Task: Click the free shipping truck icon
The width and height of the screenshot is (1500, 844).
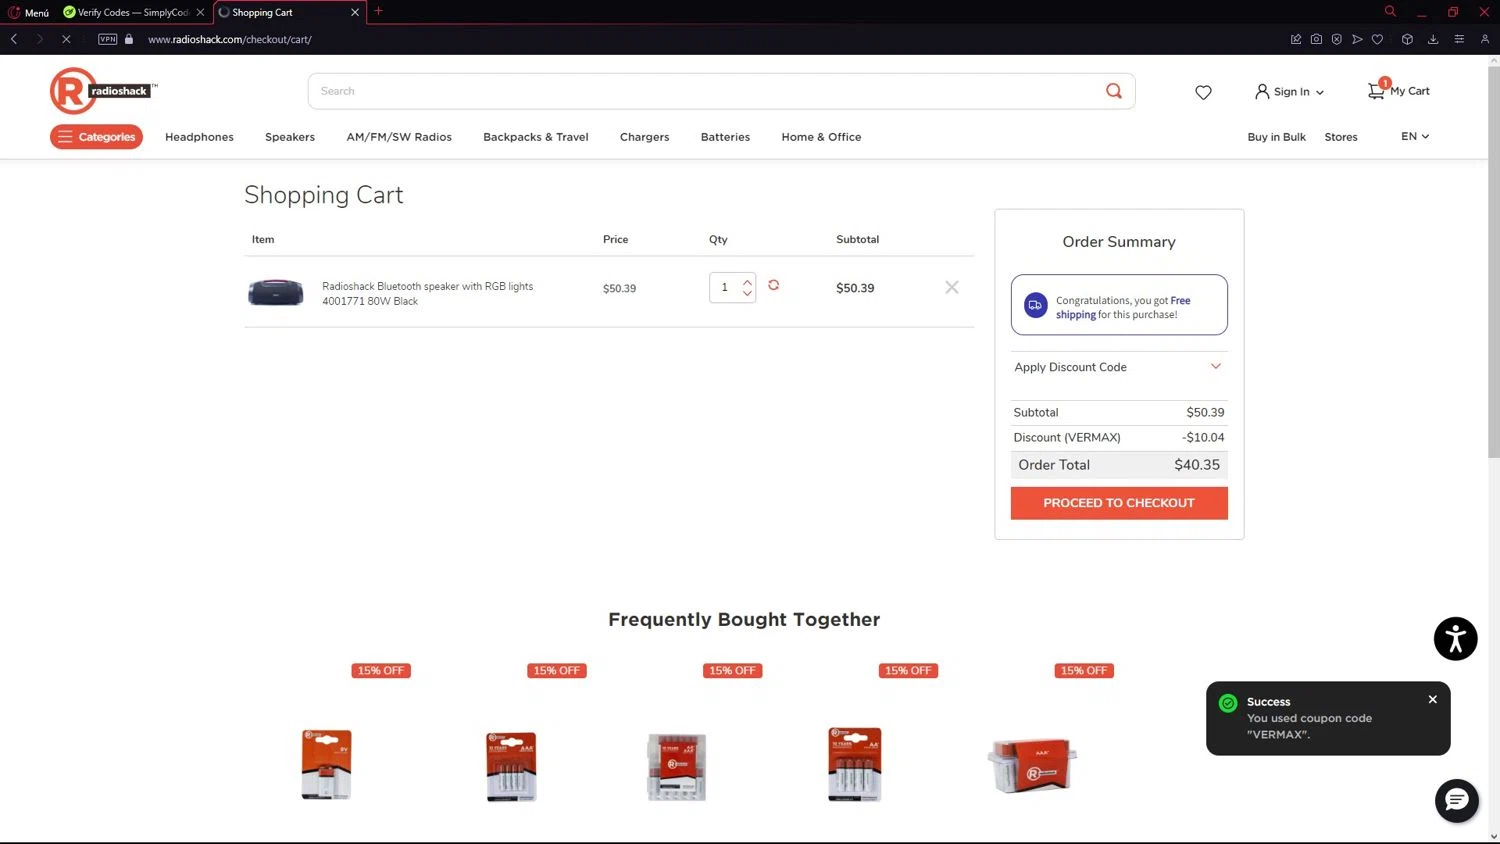Action: click(1035, 304)
